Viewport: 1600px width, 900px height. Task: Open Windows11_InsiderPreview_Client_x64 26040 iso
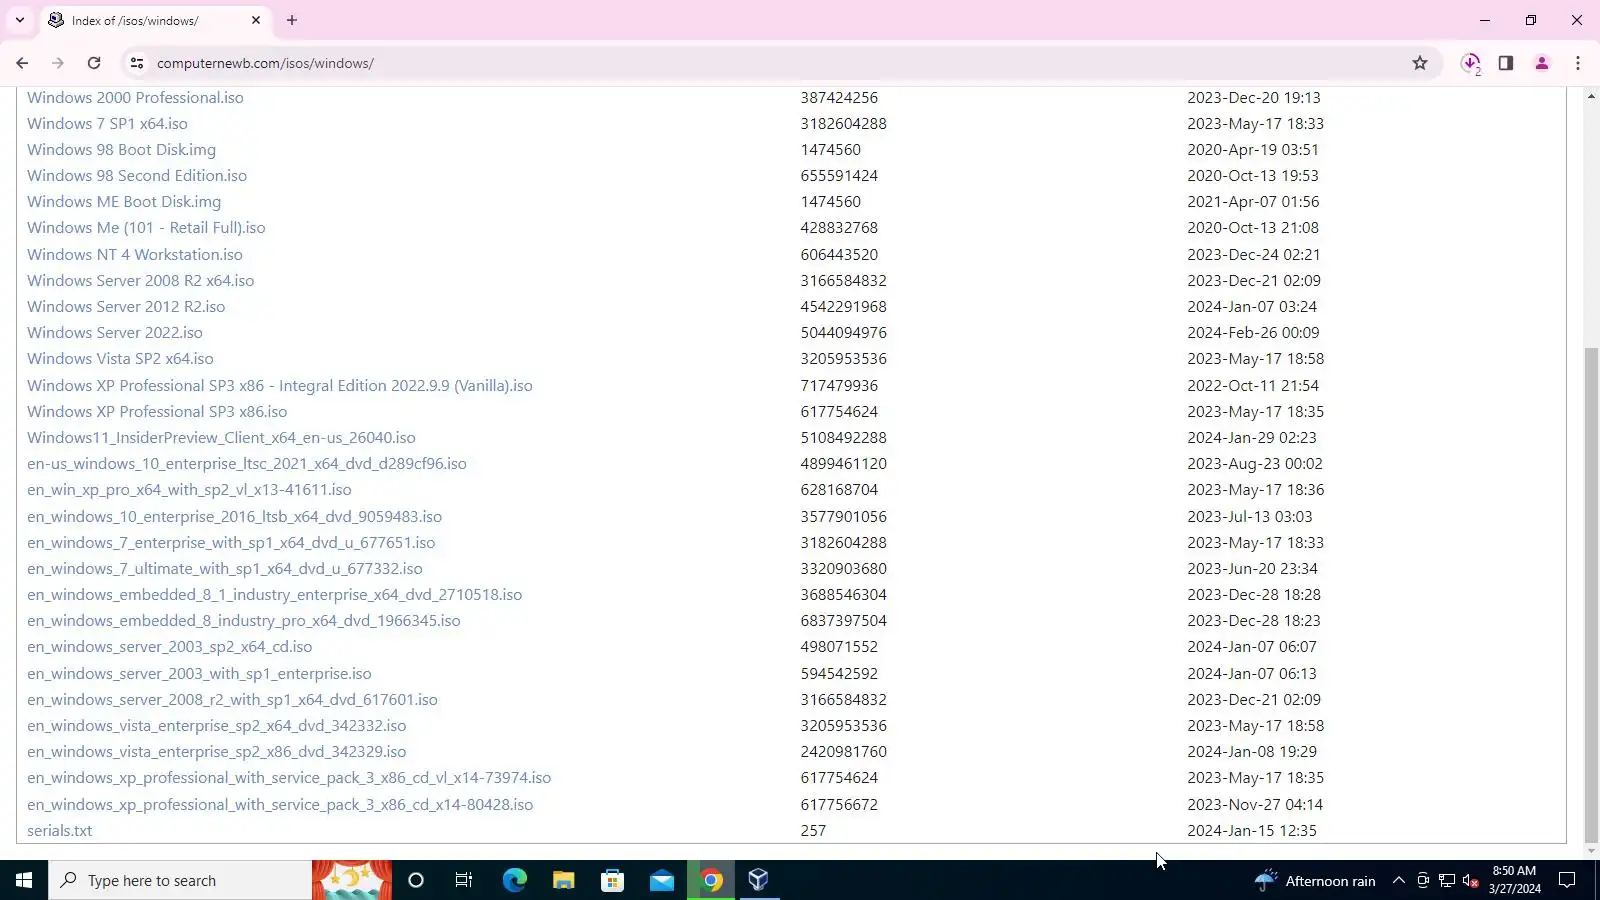coord(221,438)
